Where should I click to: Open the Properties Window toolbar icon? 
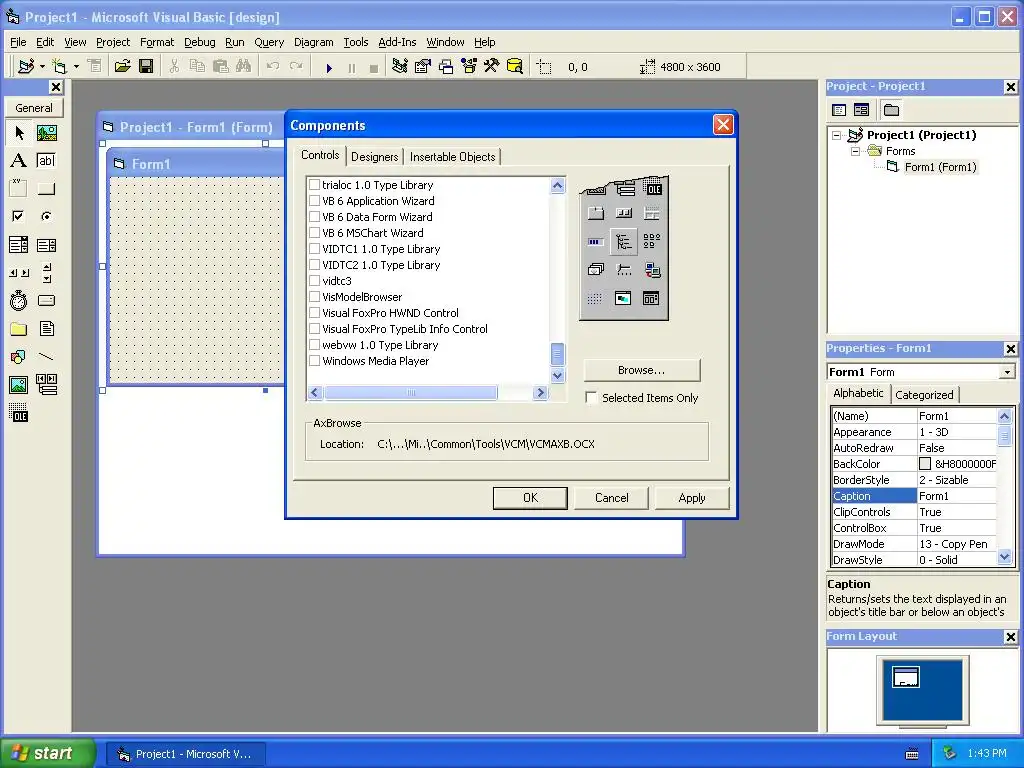point(423,67)
